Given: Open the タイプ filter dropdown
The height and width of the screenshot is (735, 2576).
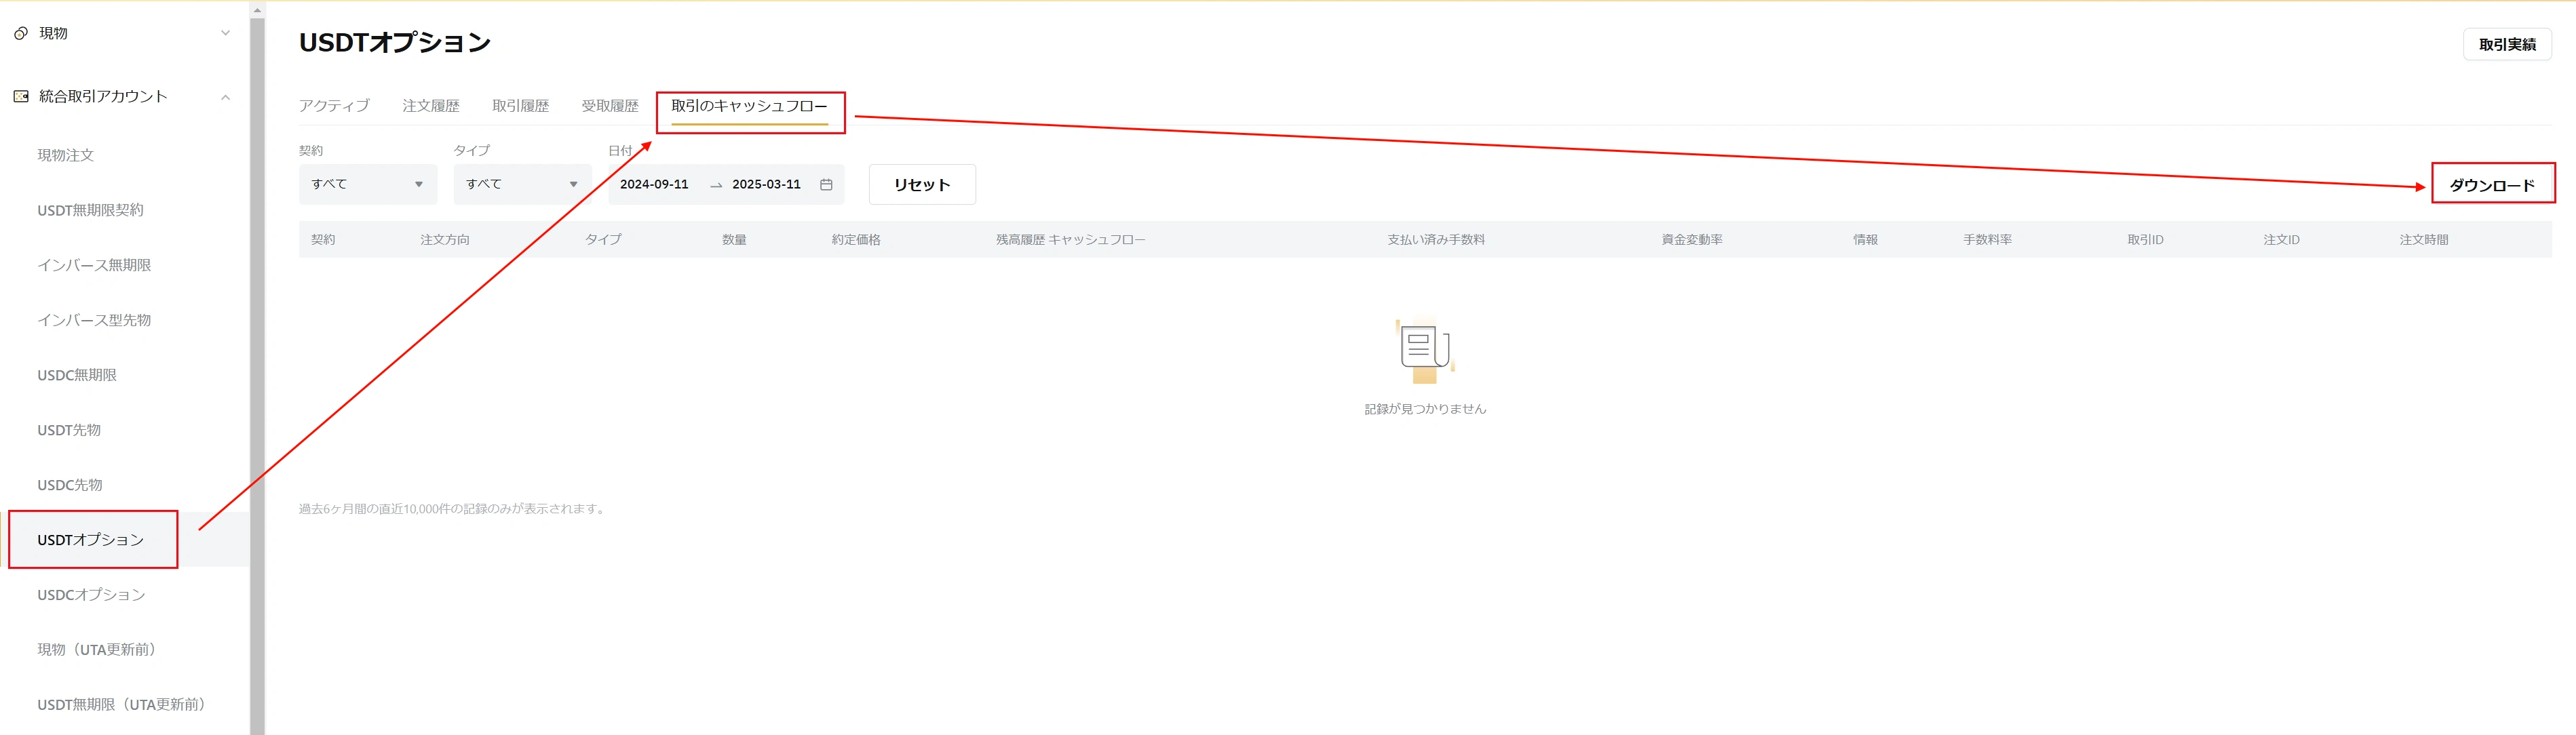Looking at the screenshot, I should point(522,184).
